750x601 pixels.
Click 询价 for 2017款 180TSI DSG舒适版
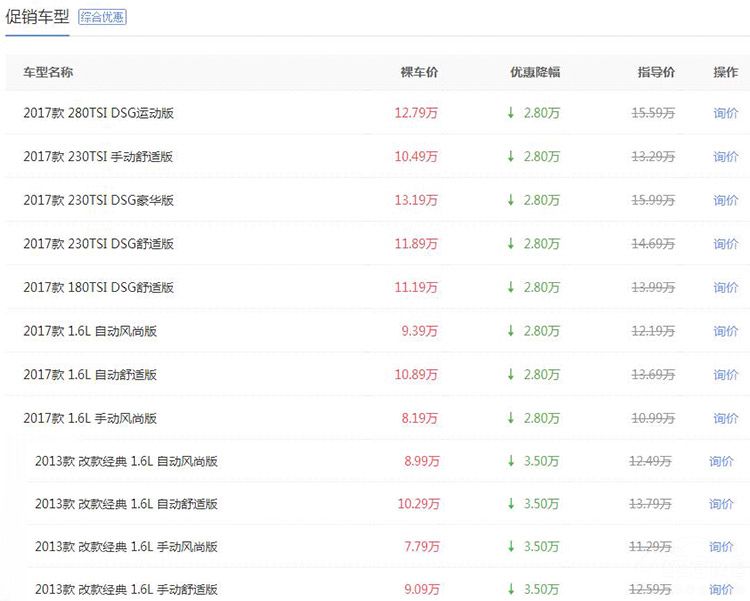pyautogui.click(x=725, y=288)
